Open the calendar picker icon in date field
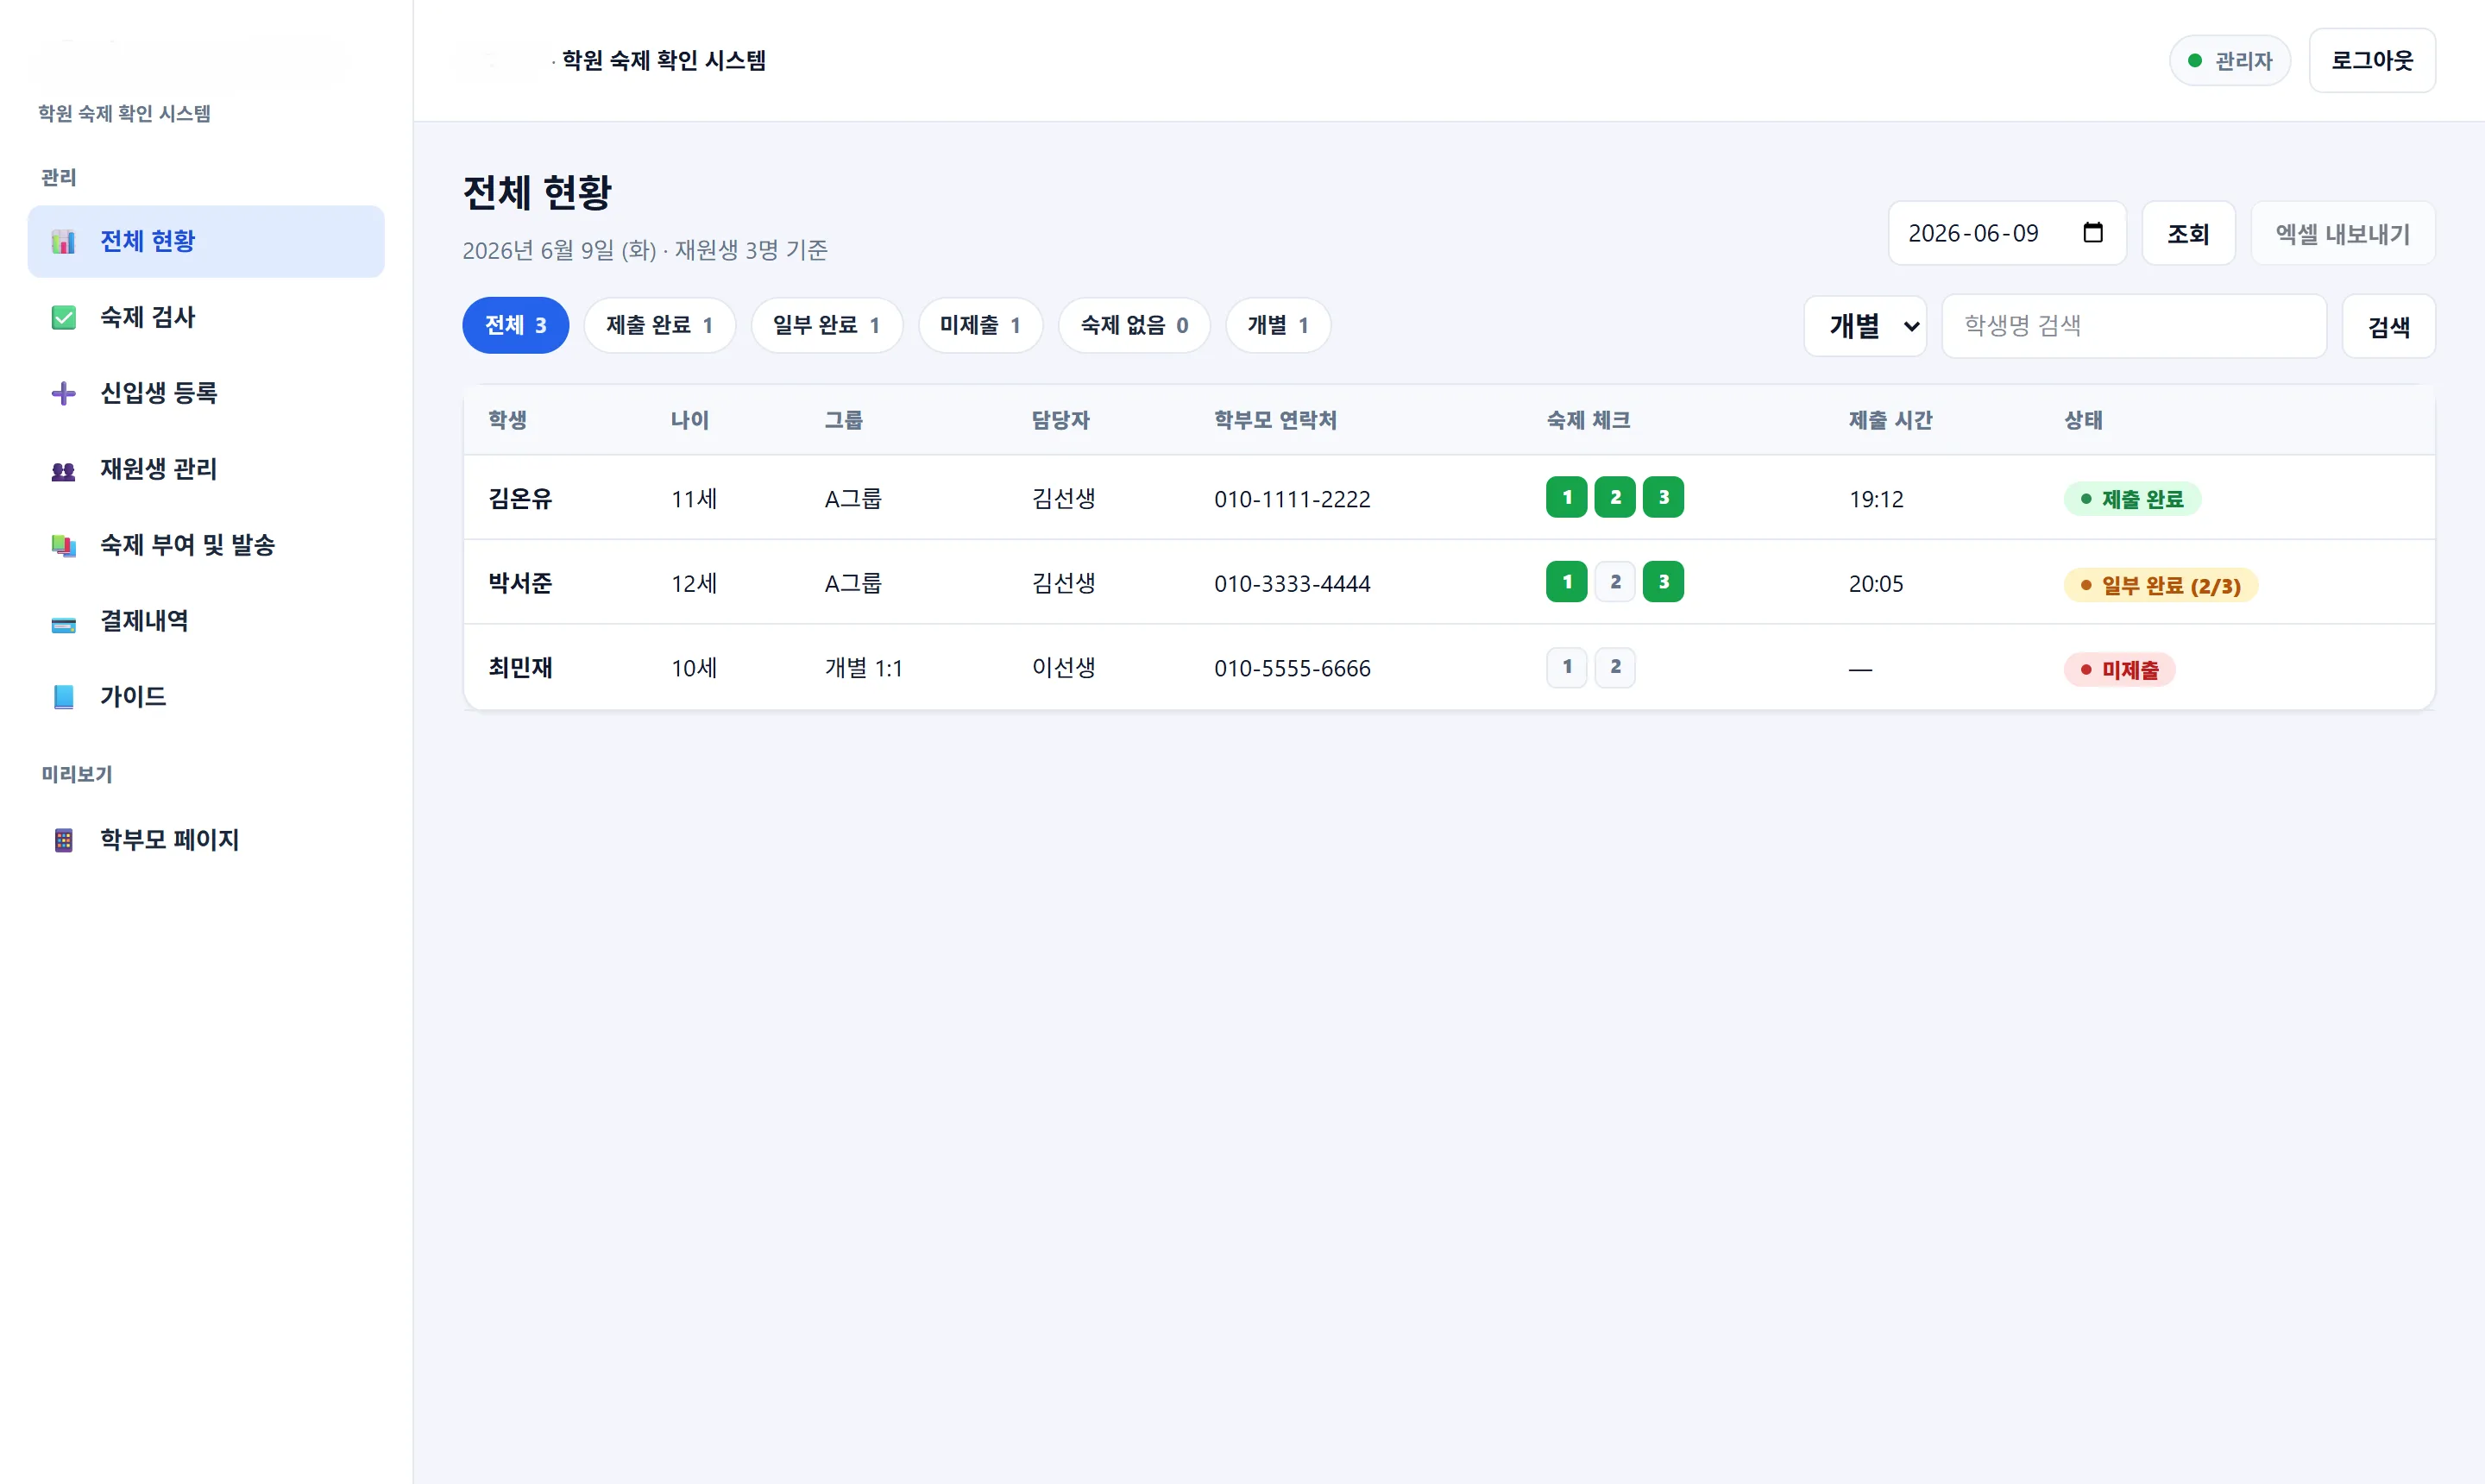Image resolution: width=2485 pixels, height=1484 pixels. tap(2093, 233)
